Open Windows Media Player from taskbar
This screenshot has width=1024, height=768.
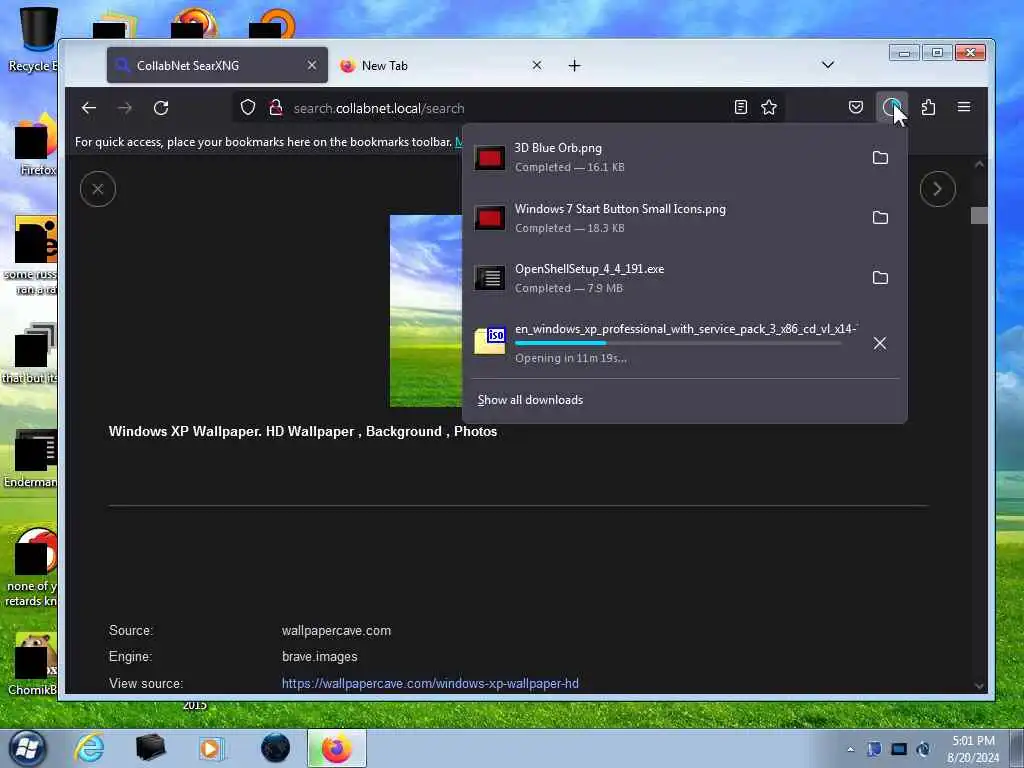211,748
